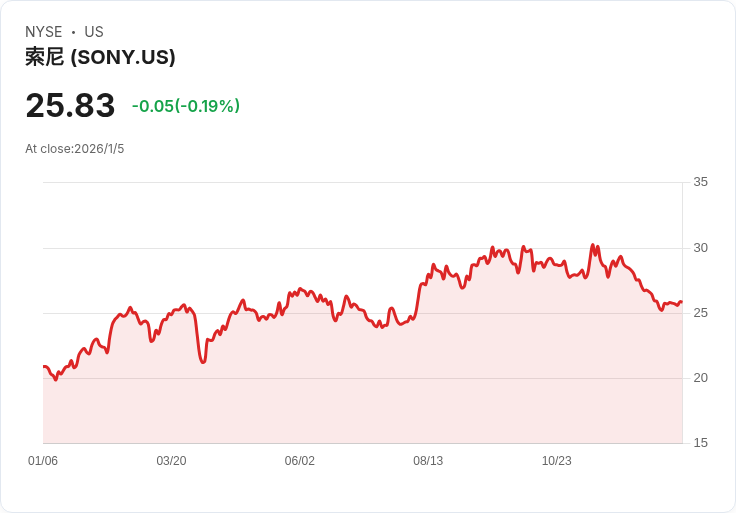The width and height of the screenshot is (736, 513).
Task: Click the 08/13 date axis label
Action: tap(428, 461)
